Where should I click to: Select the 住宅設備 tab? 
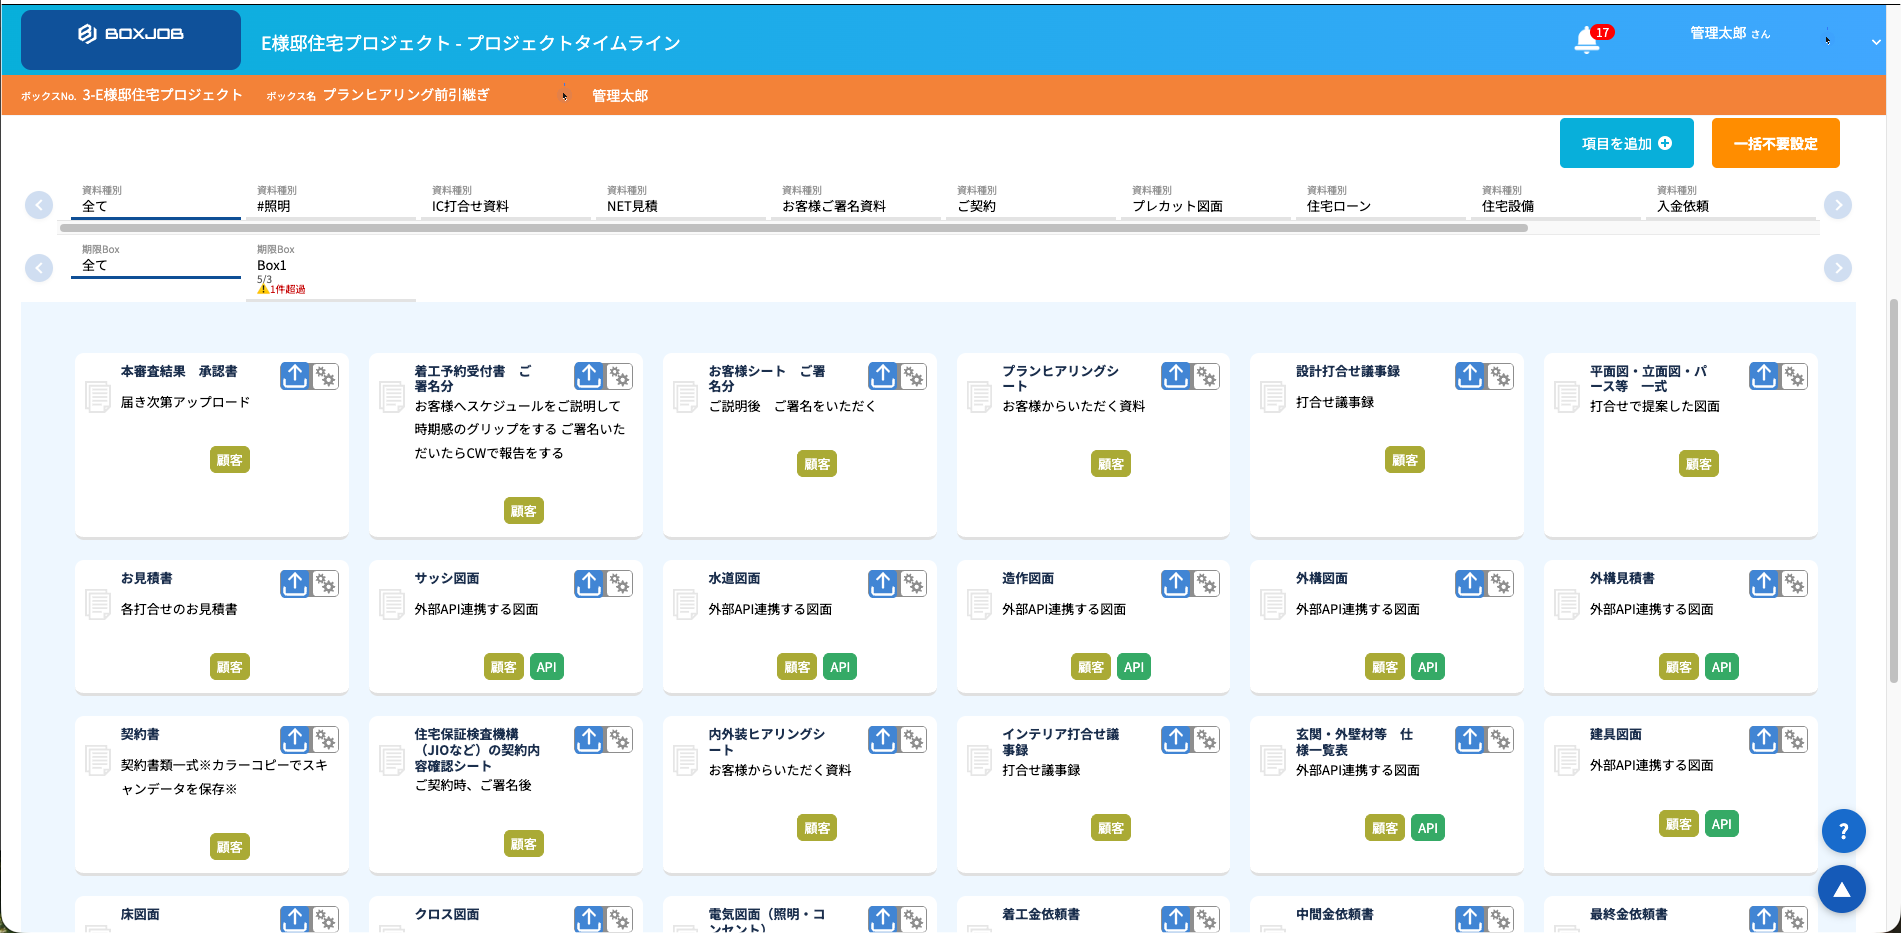1556,200
